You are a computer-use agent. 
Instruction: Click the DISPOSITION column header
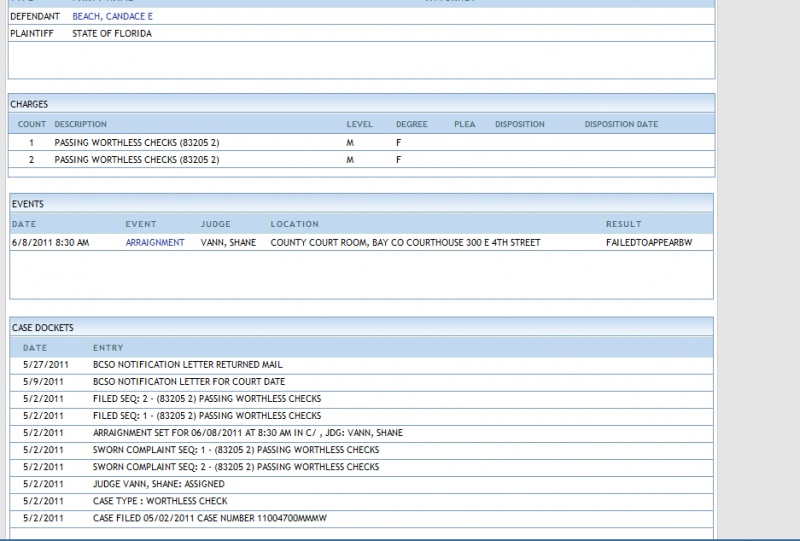point(520,124)
